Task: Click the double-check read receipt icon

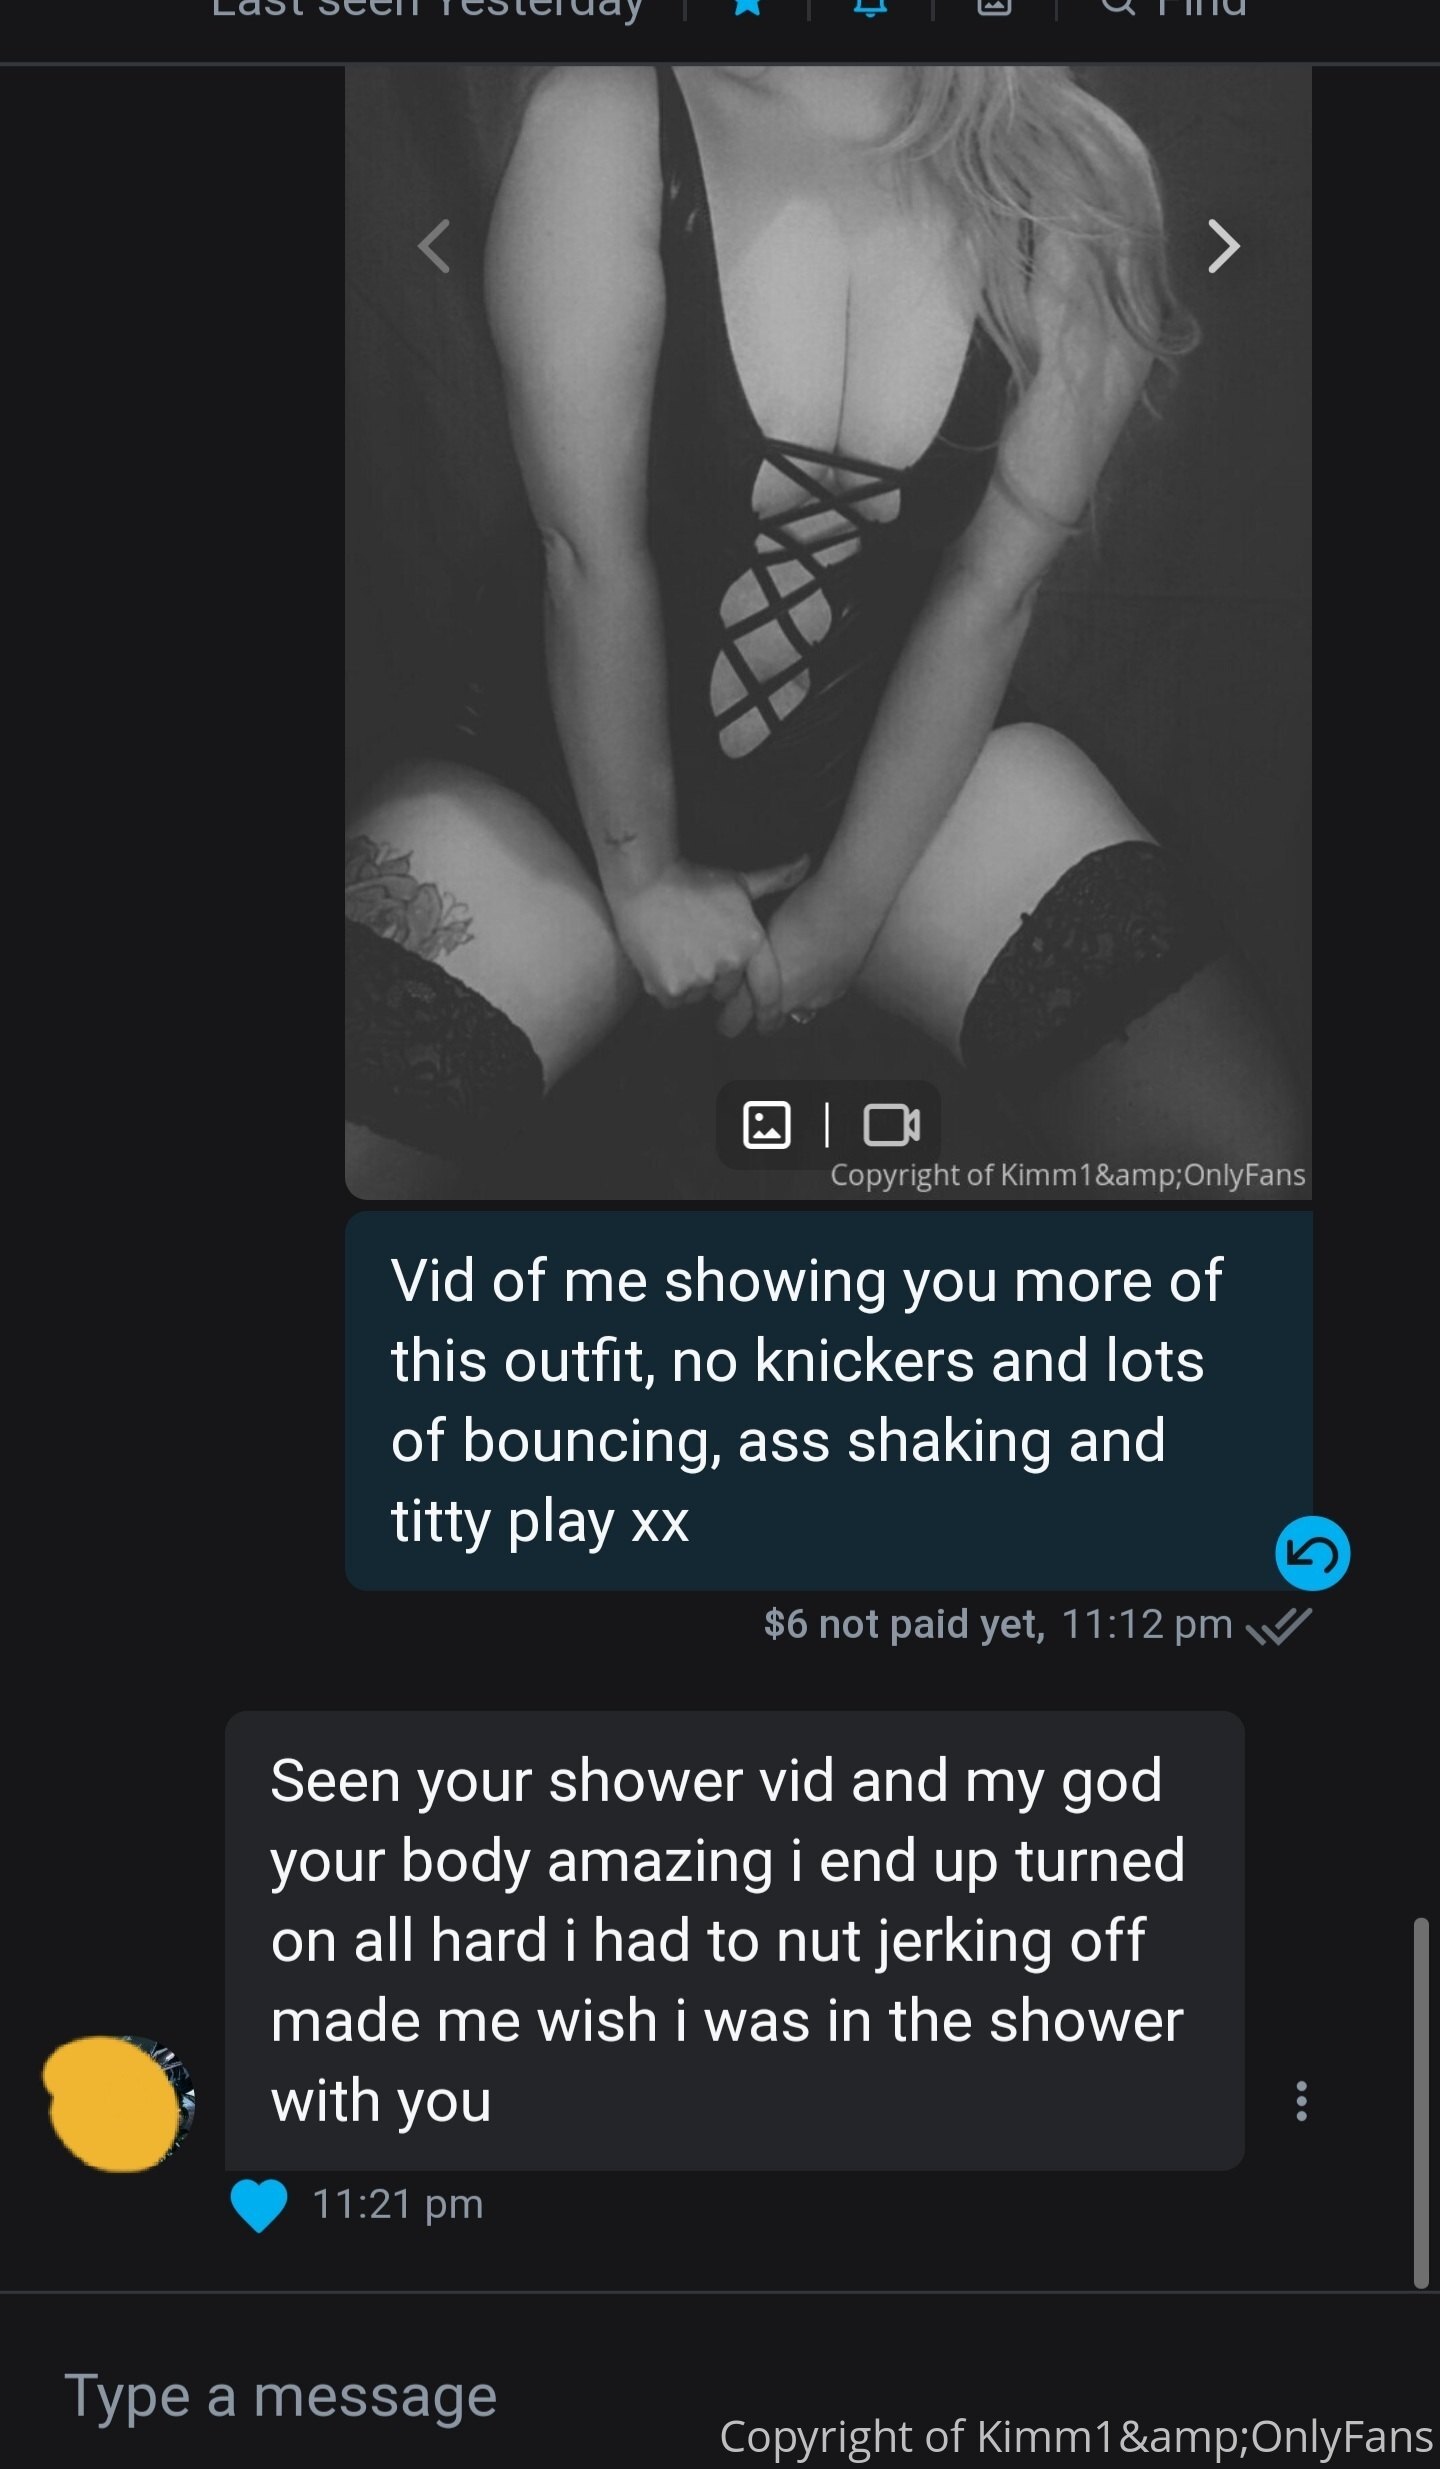Action: (x=1279, y=1625)
